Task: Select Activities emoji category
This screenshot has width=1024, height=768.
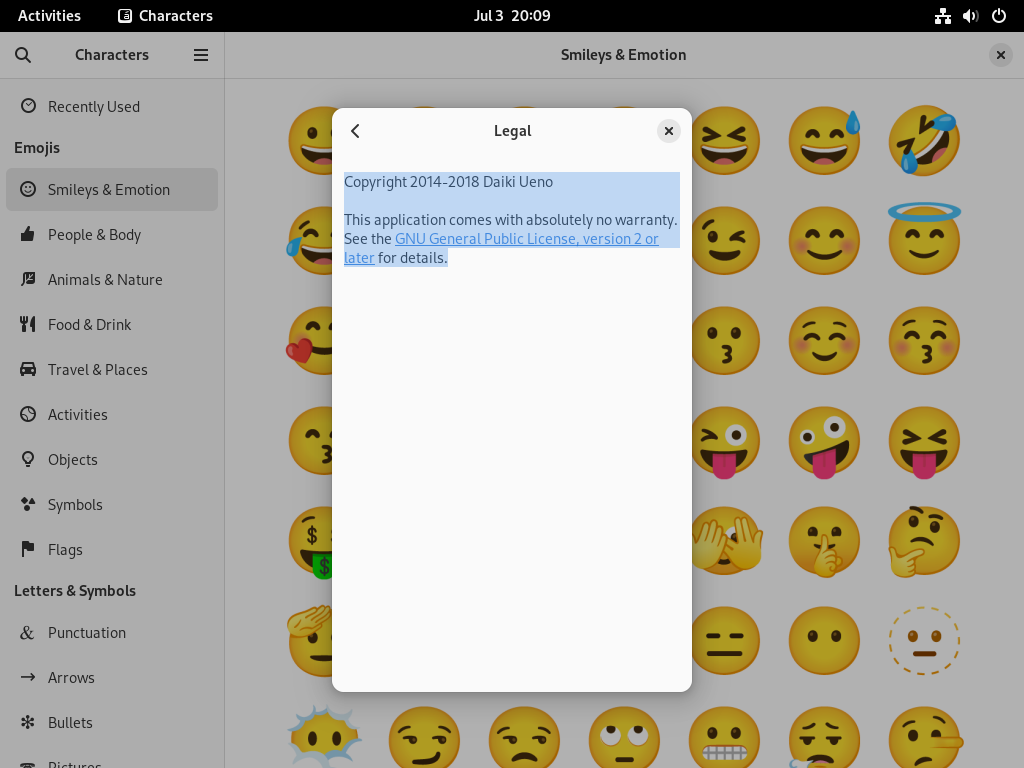Action: coord(112,415)
